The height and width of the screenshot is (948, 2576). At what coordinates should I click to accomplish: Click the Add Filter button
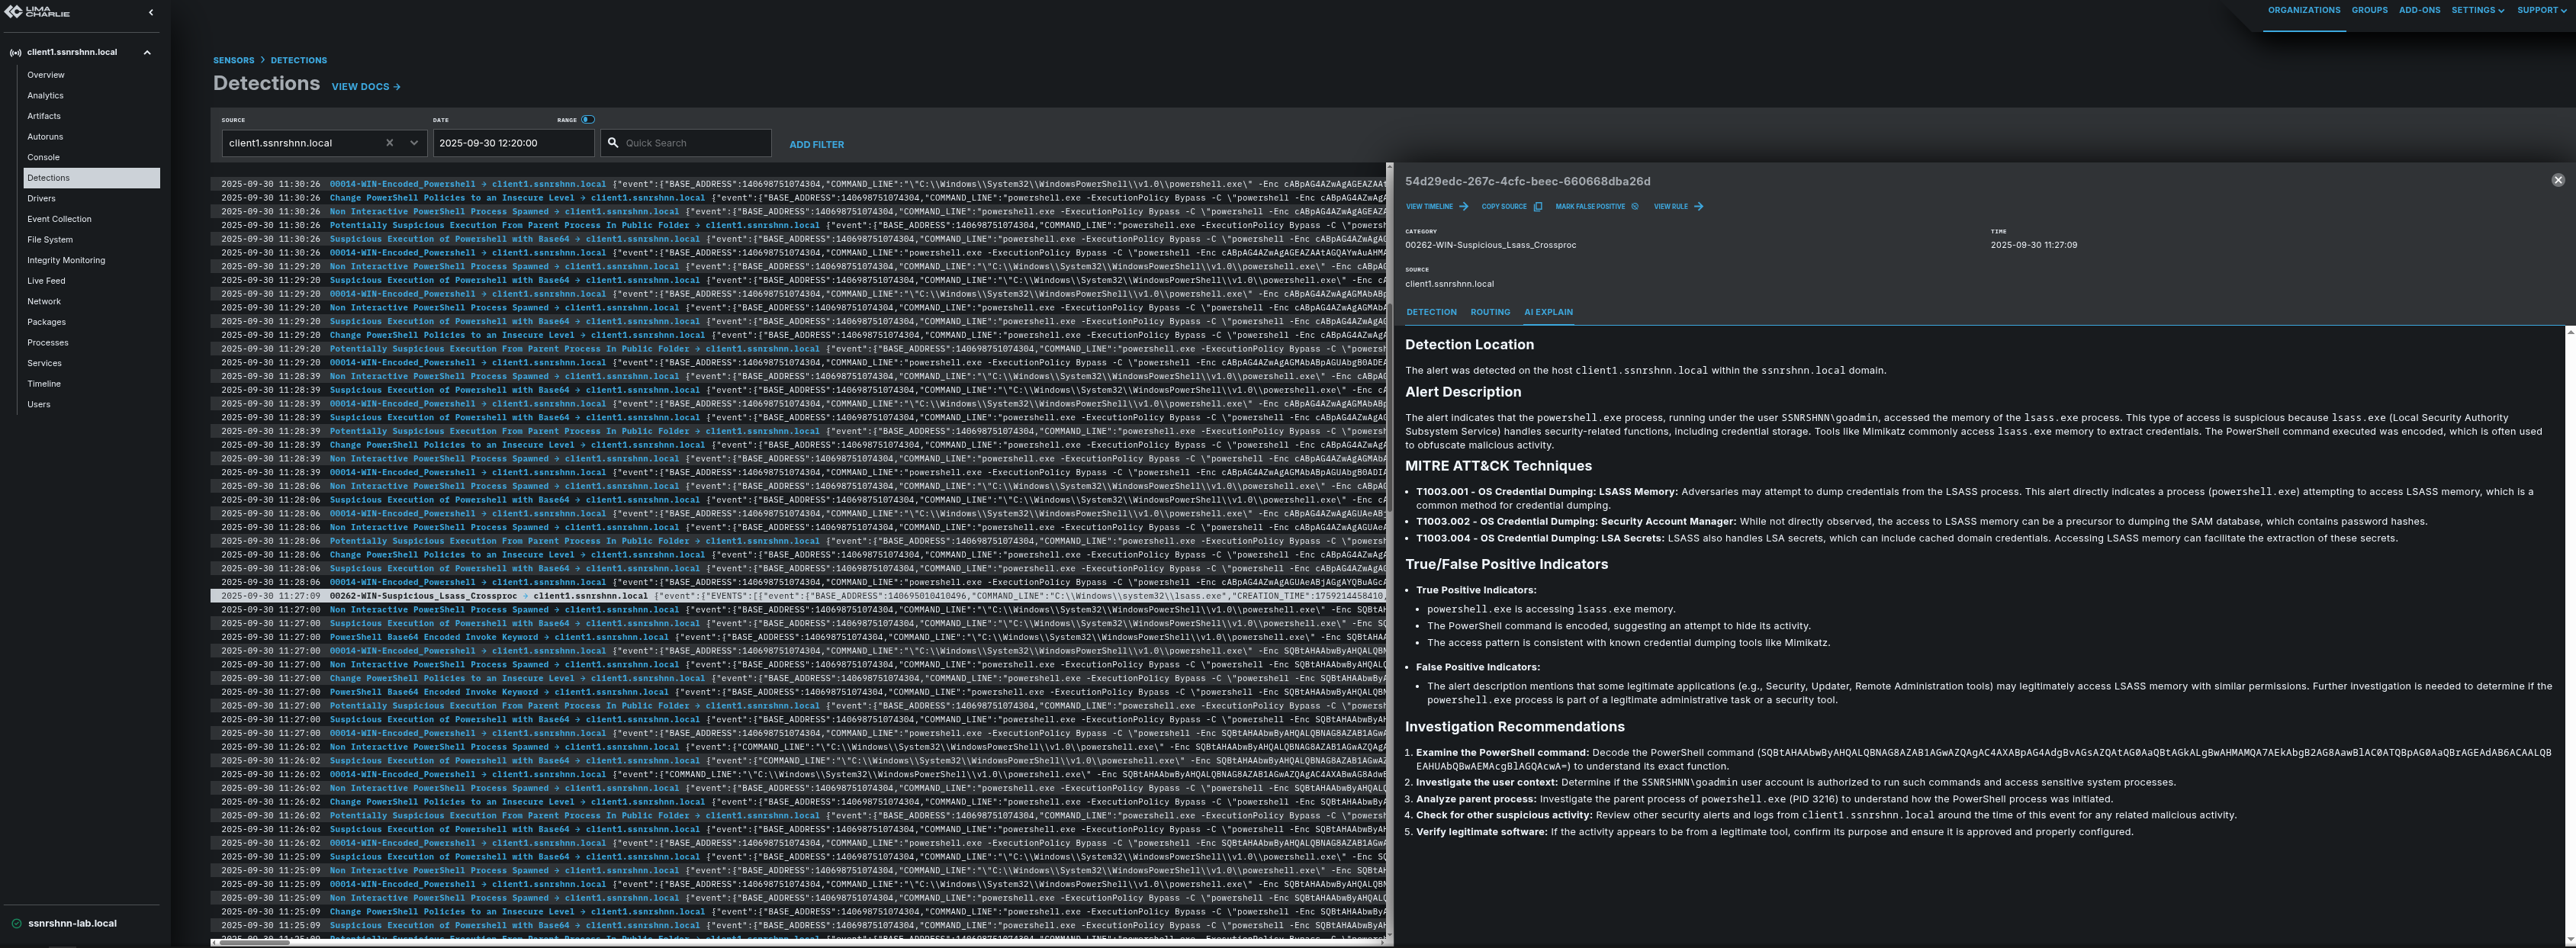pyautogui.click(x=816, y=145)
